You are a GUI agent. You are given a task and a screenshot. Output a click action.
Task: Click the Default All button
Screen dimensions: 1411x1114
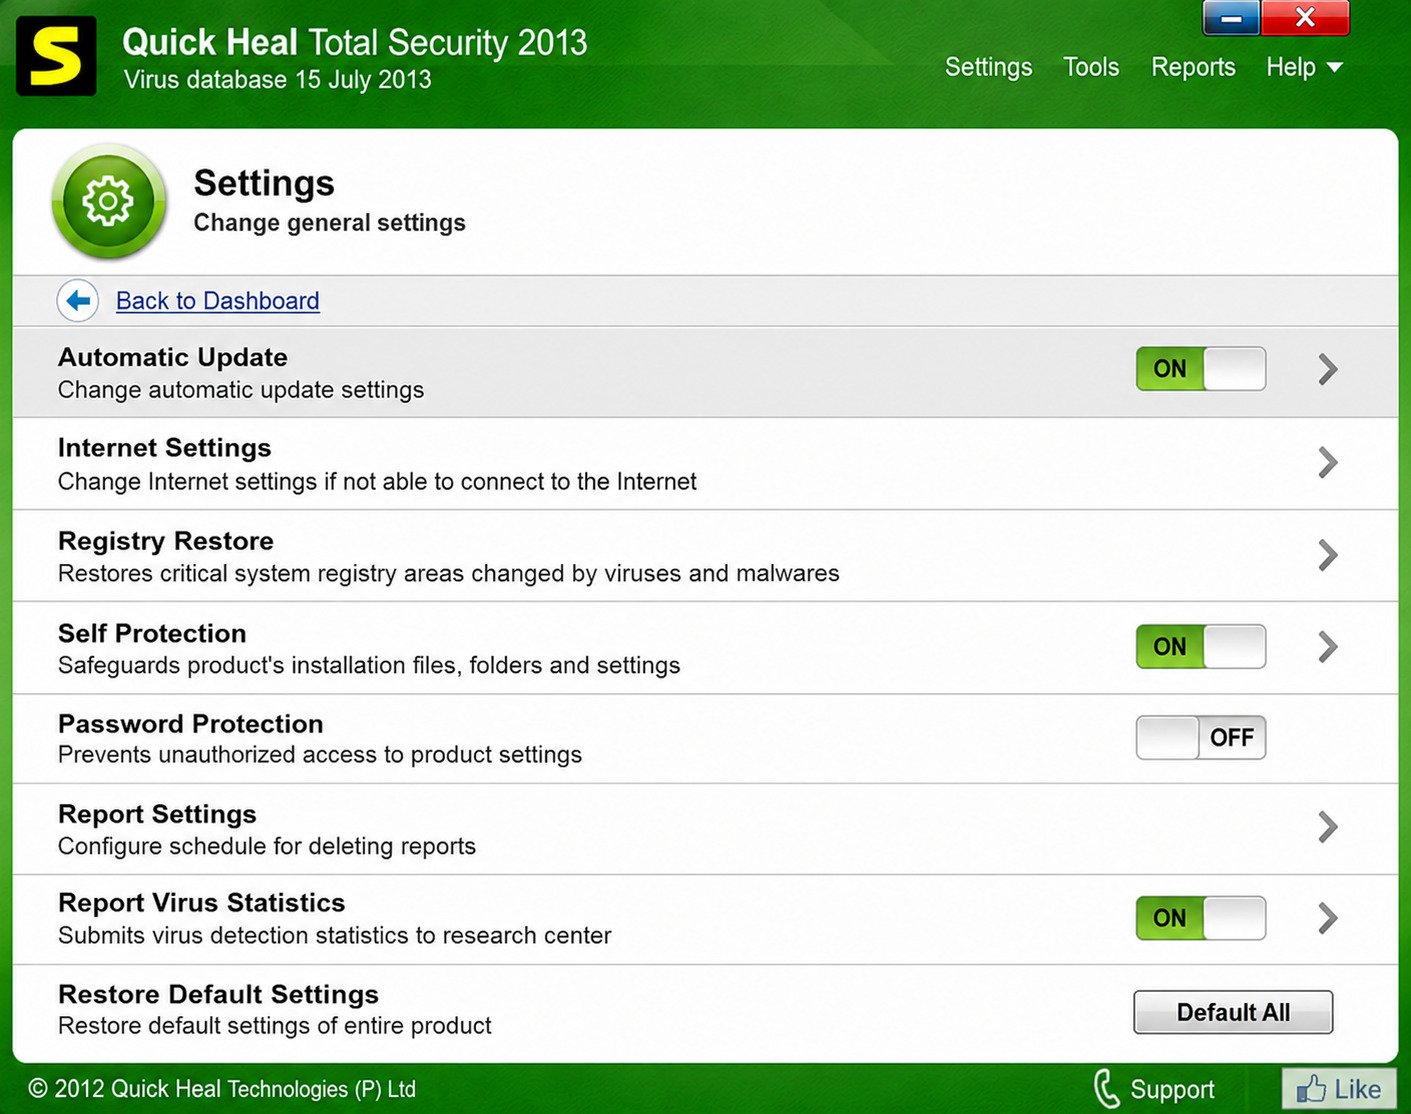(1233, 1012)
